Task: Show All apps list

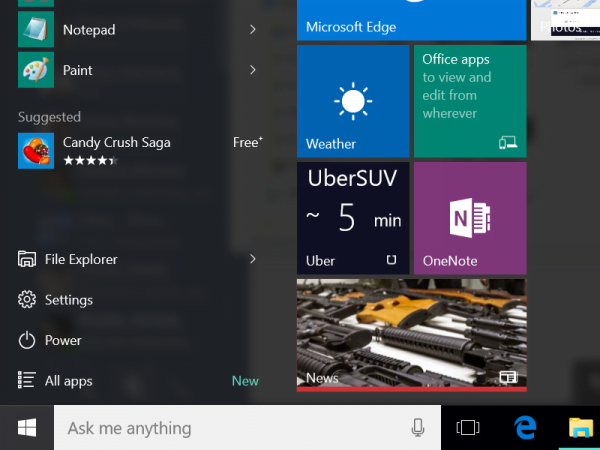Action: coord(68,381)
